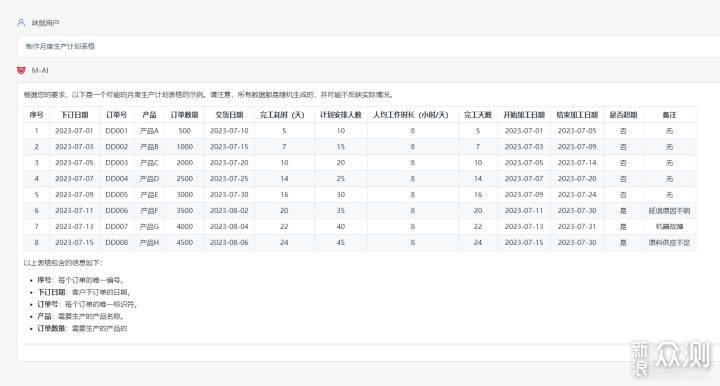Click the bullet describing 产品
This screenshot has height=386, width=720.
[x=81, y=316]
